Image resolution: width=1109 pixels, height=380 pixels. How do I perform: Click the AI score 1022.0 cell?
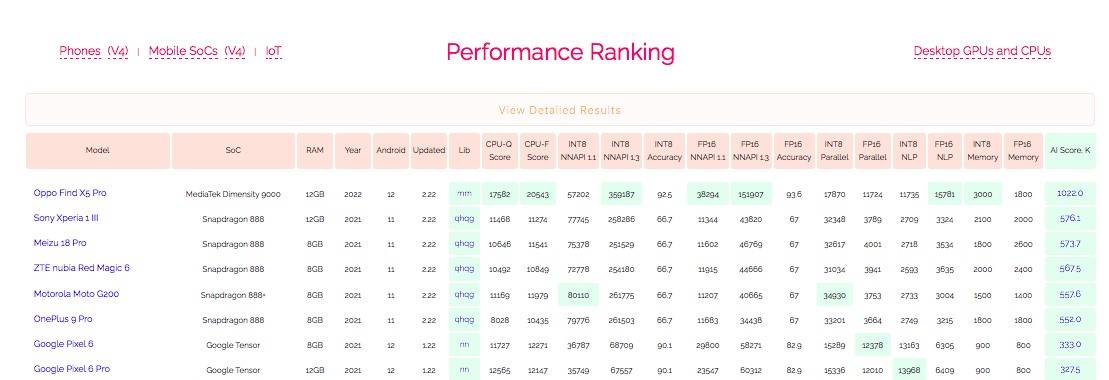tap(1069, 193)
